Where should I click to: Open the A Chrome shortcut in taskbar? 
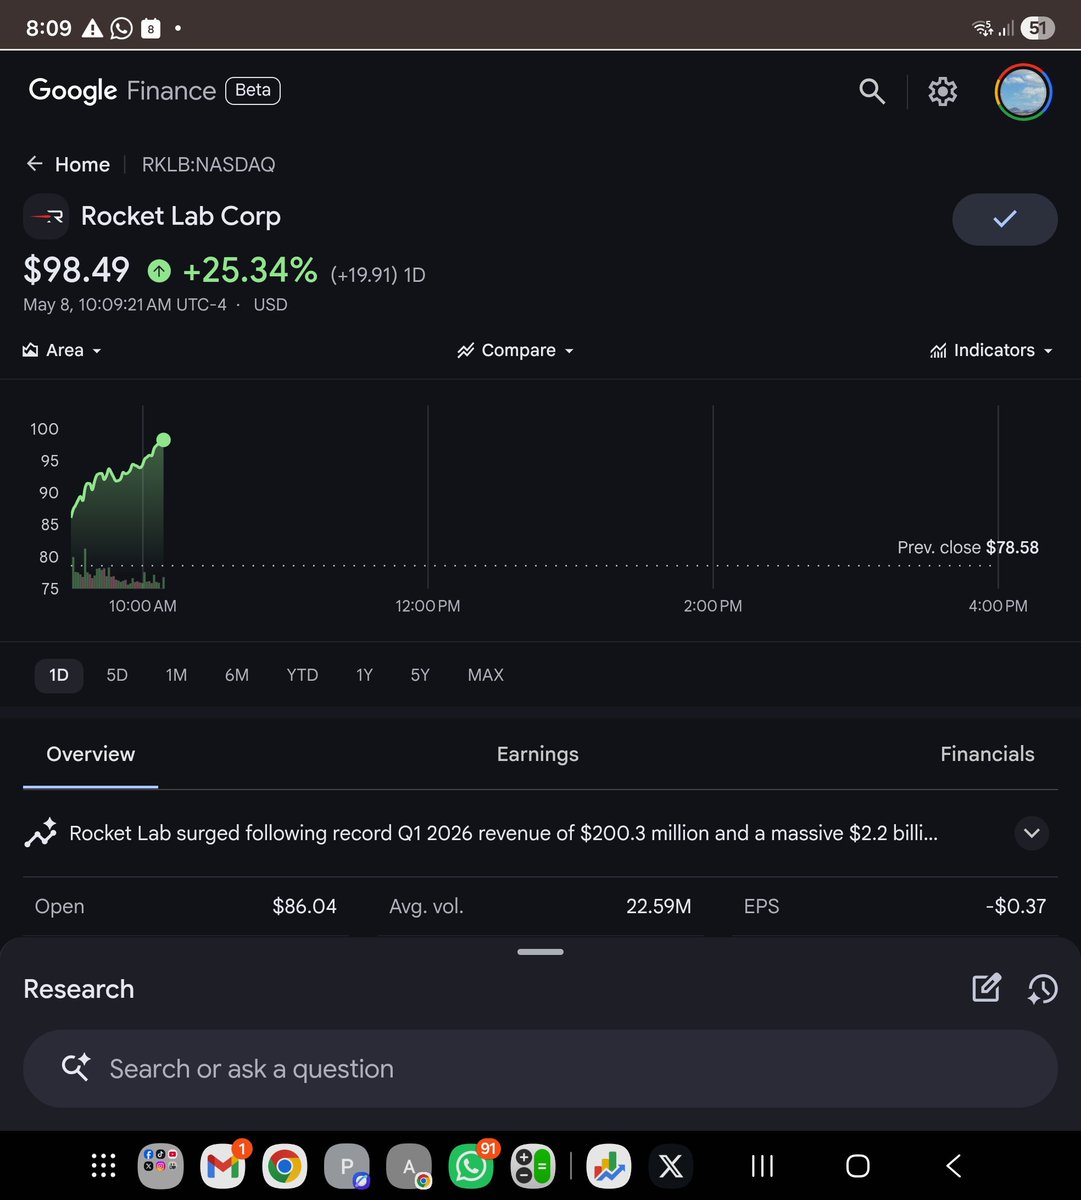pos(409,1166)
